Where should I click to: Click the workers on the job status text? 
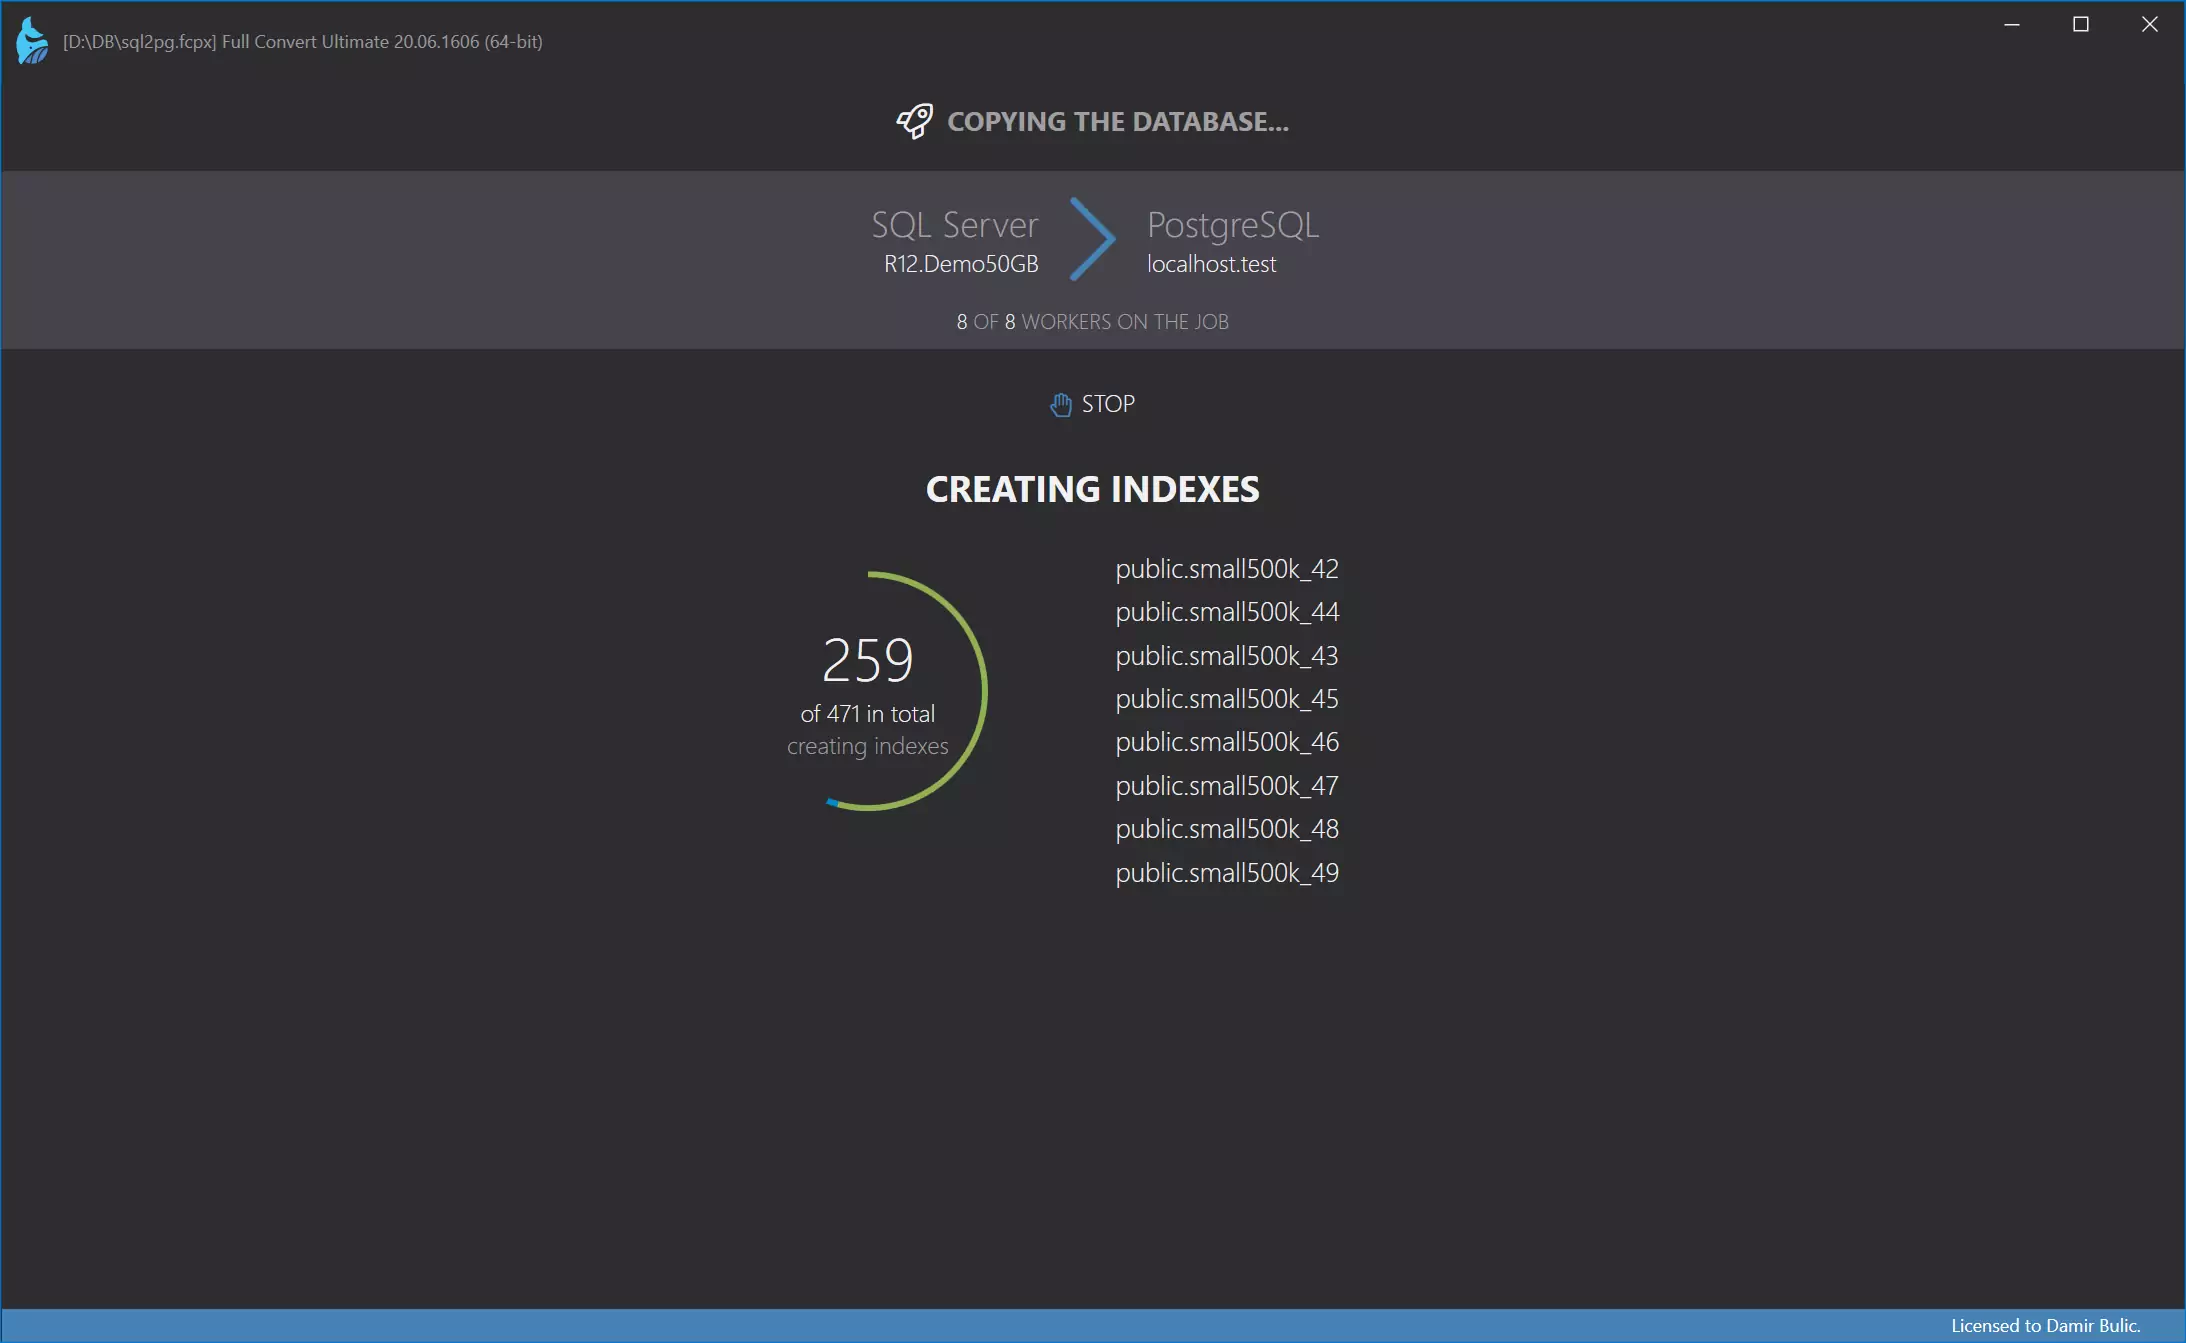click(x=1092, y=322)
